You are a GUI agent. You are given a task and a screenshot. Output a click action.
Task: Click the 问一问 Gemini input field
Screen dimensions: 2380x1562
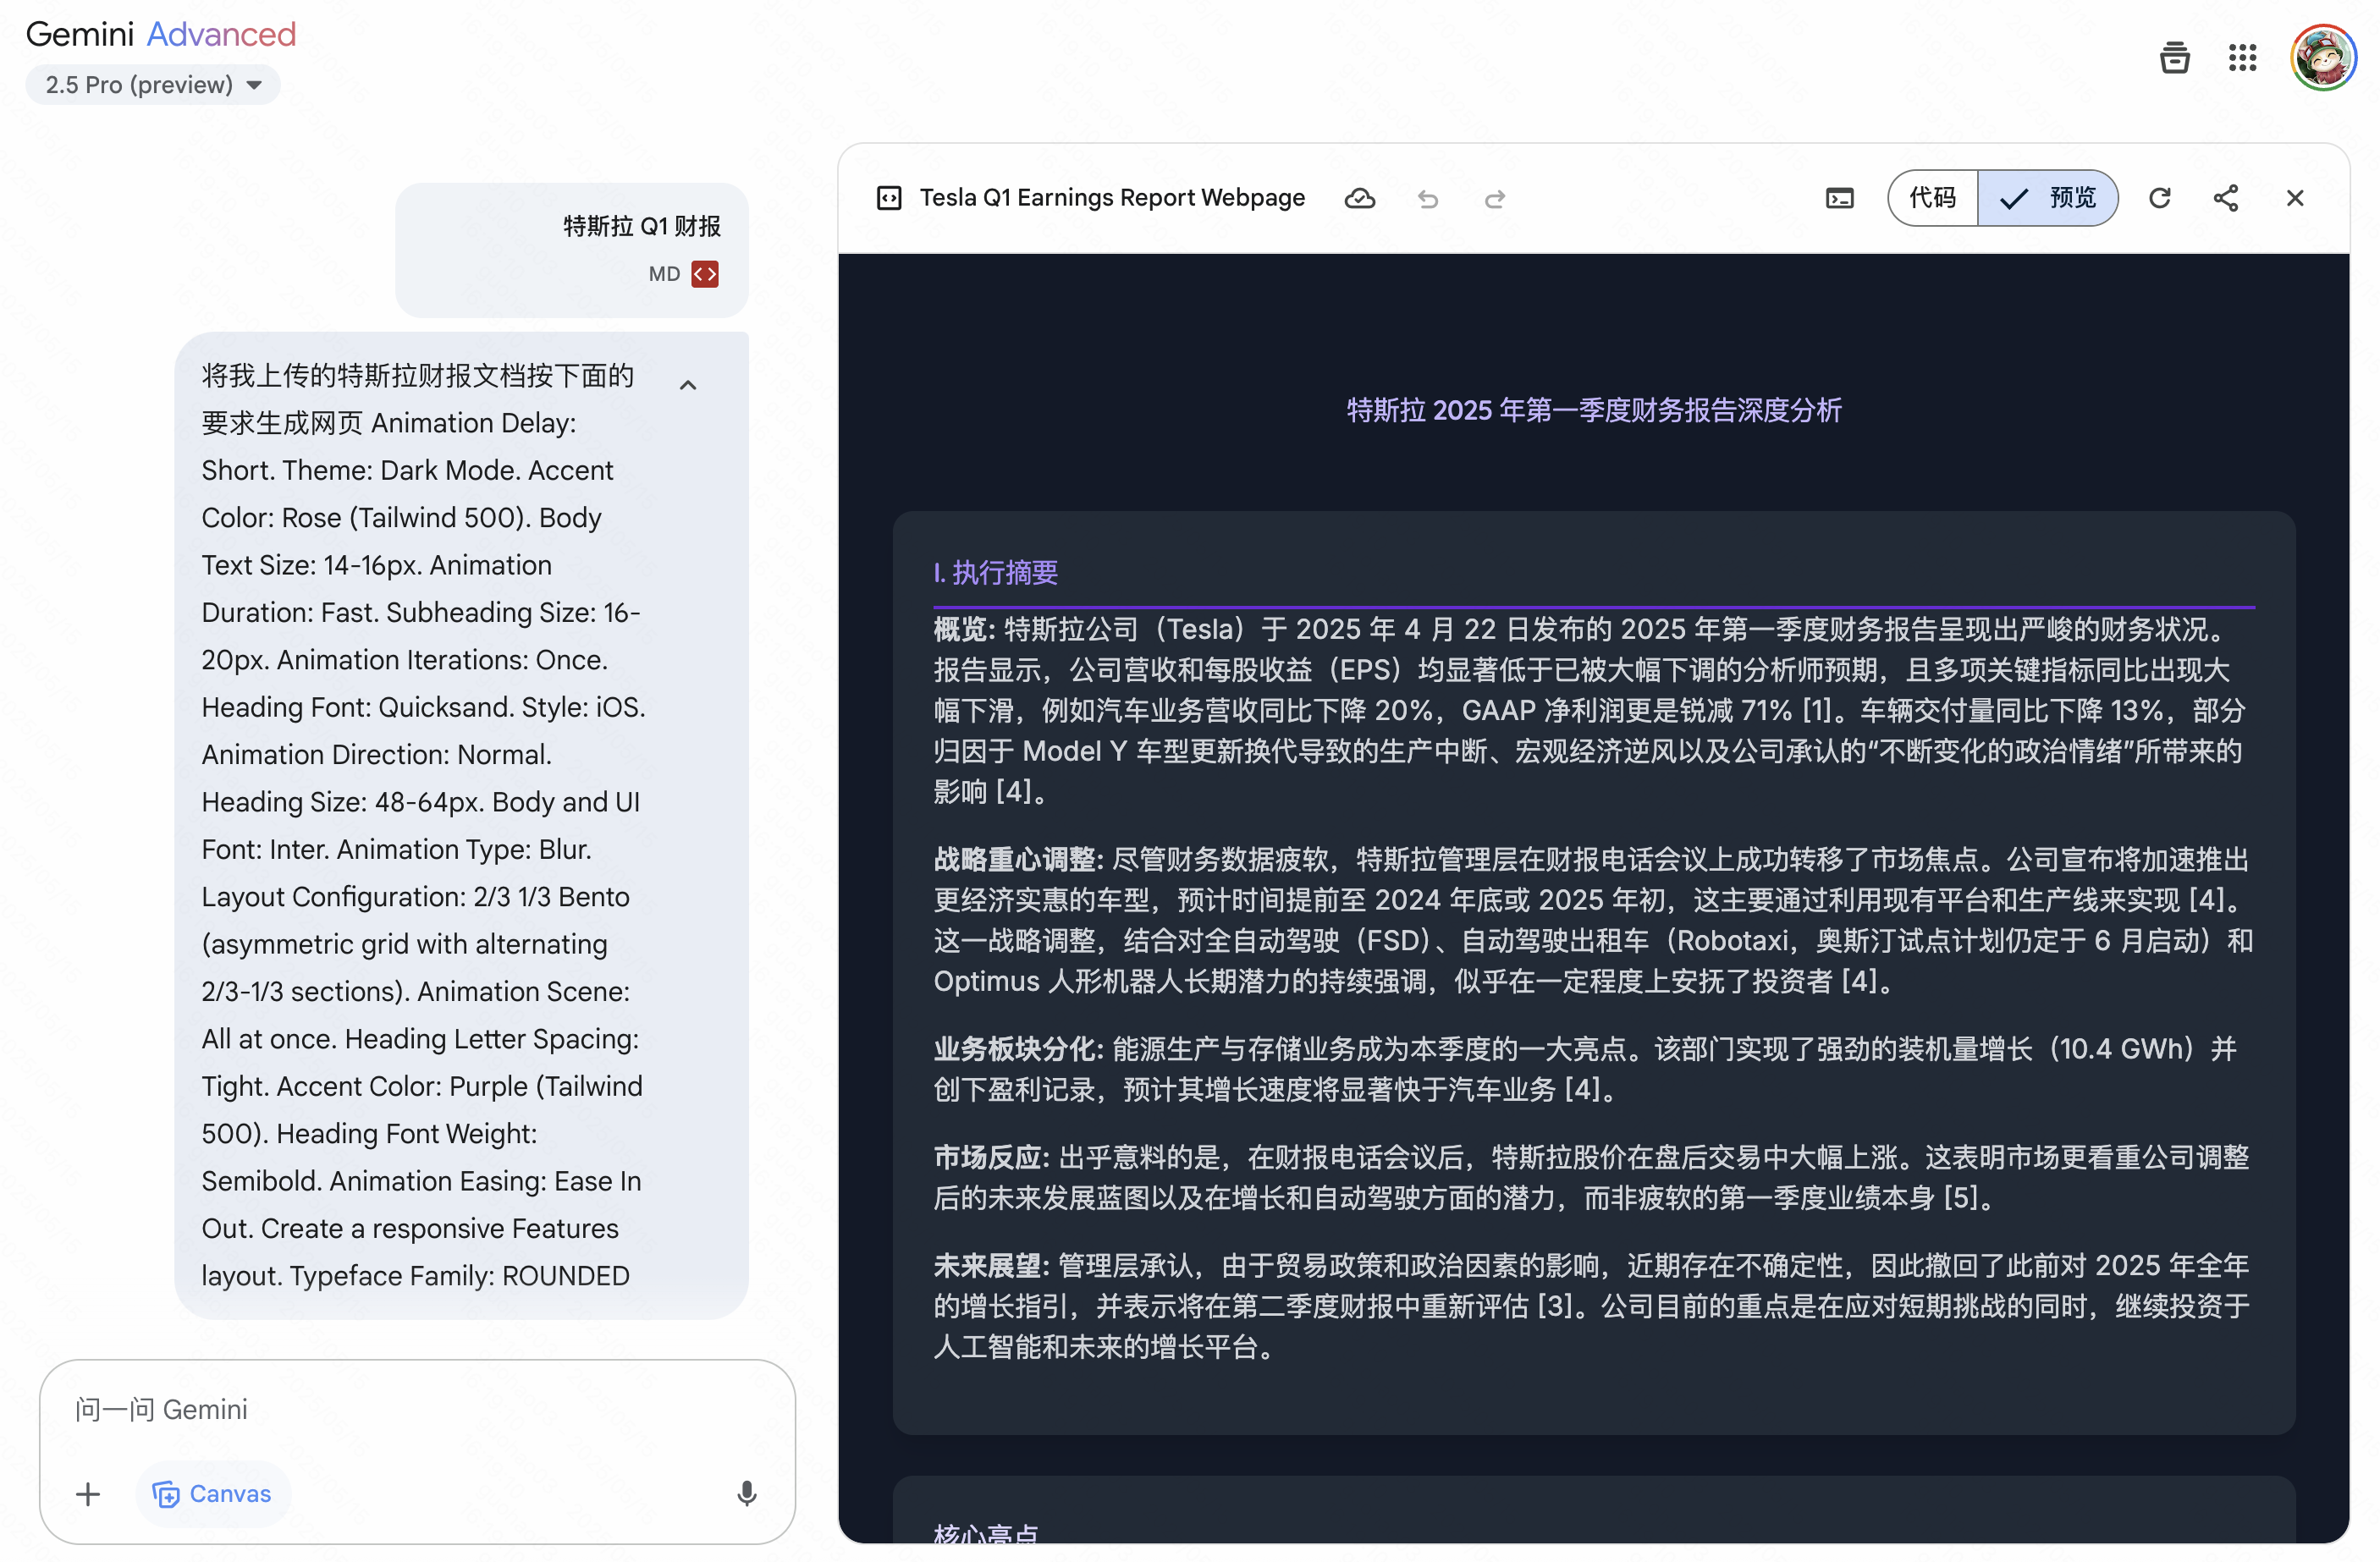[417, 1409]
